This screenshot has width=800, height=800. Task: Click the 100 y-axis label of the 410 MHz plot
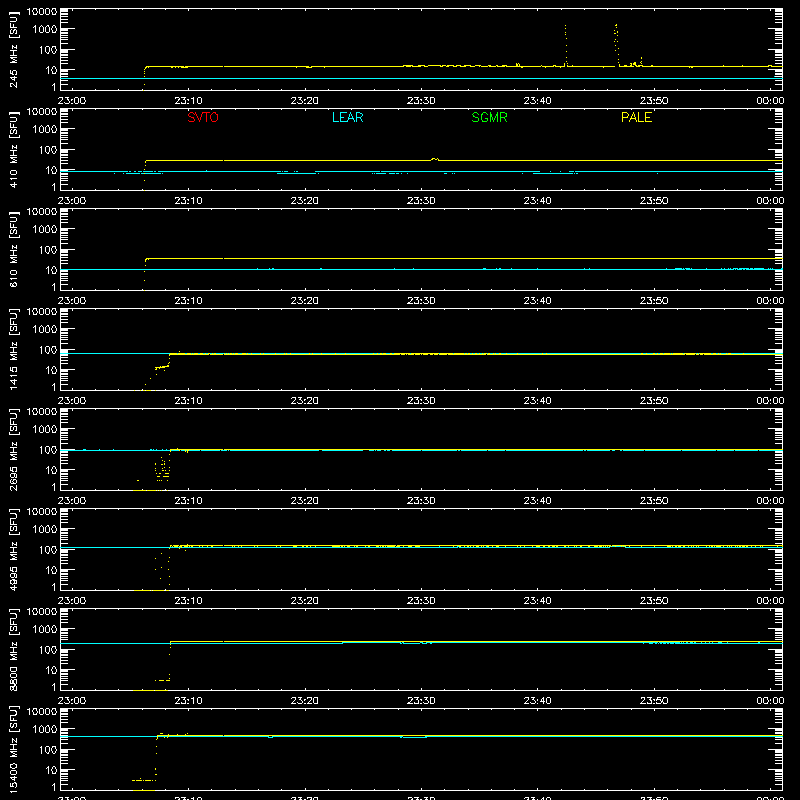(48, 150)
